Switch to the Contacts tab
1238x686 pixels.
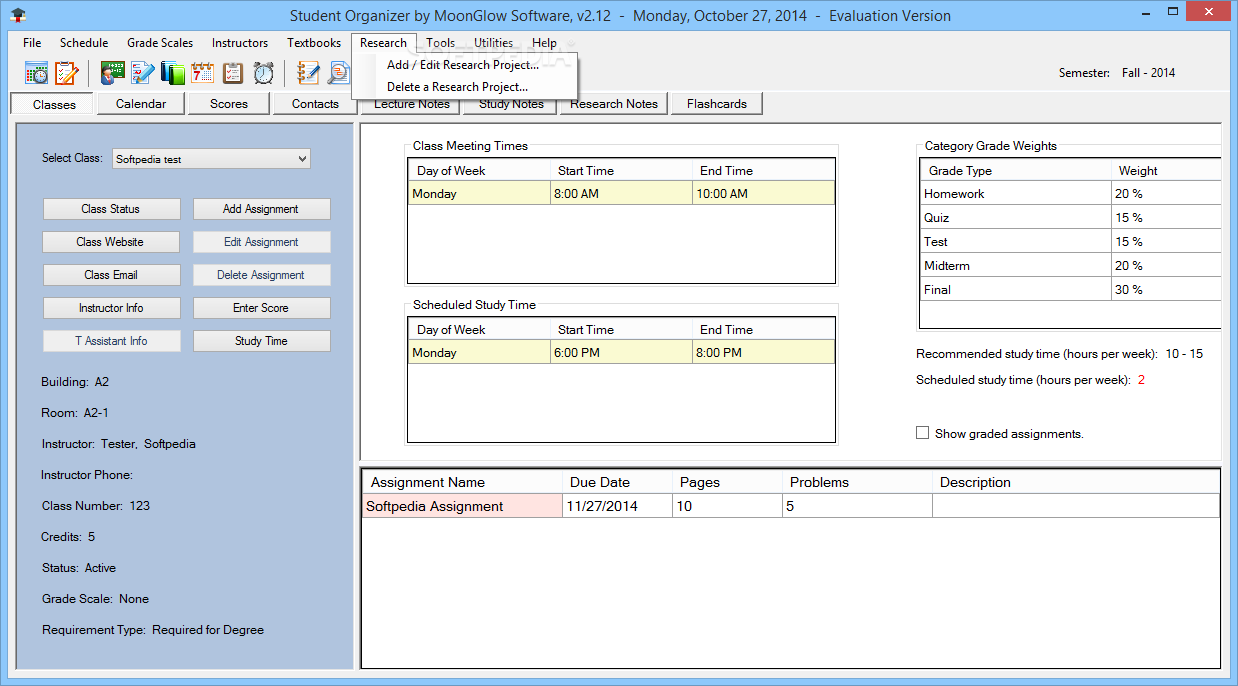(x=316, y=103)
